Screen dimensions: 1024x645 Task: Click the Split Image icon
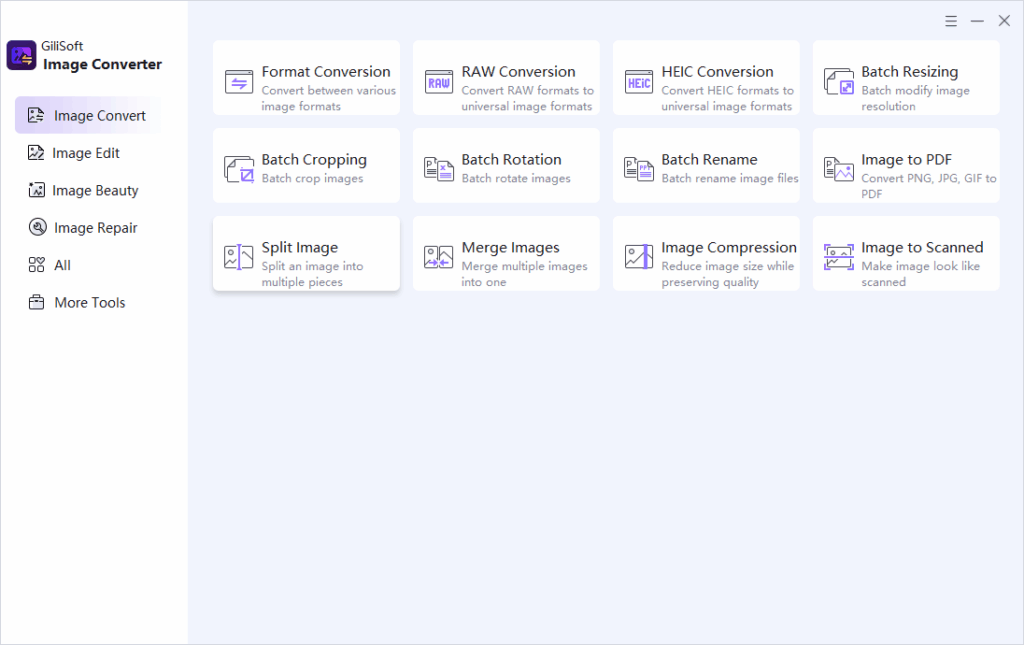click(x=238, y=257)
